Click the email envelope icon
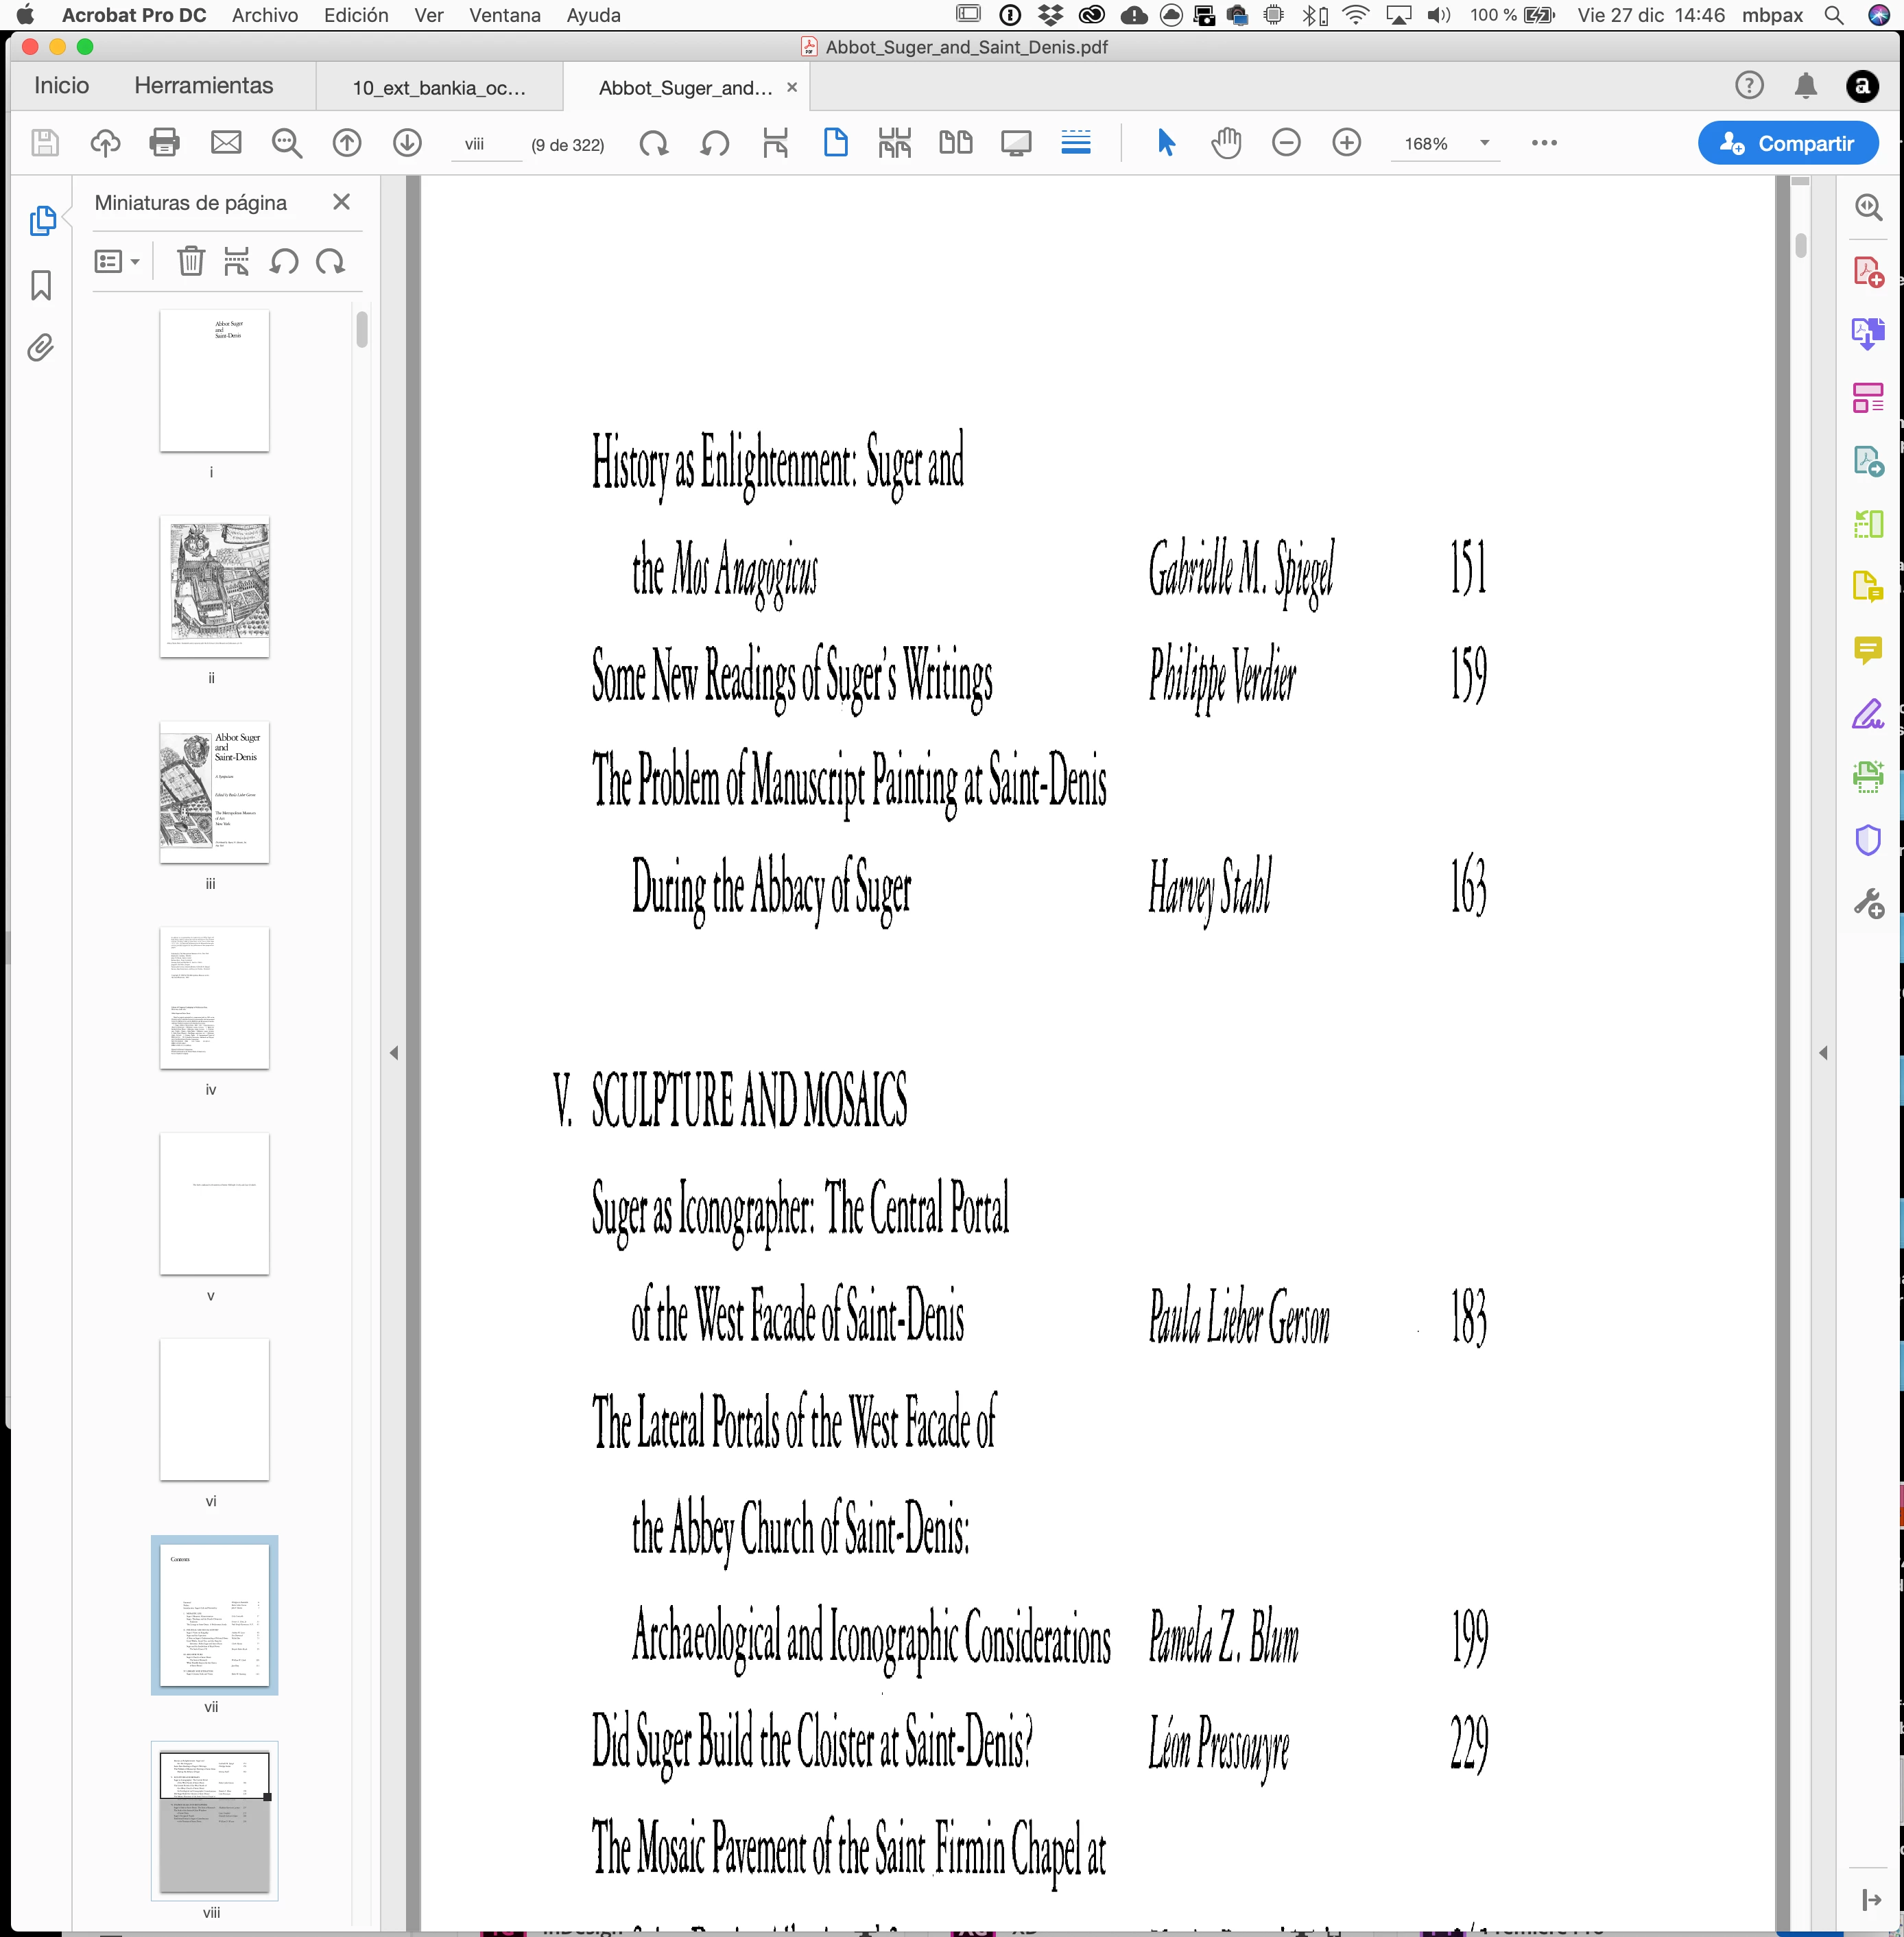1904x1937 pixels. 226,143
